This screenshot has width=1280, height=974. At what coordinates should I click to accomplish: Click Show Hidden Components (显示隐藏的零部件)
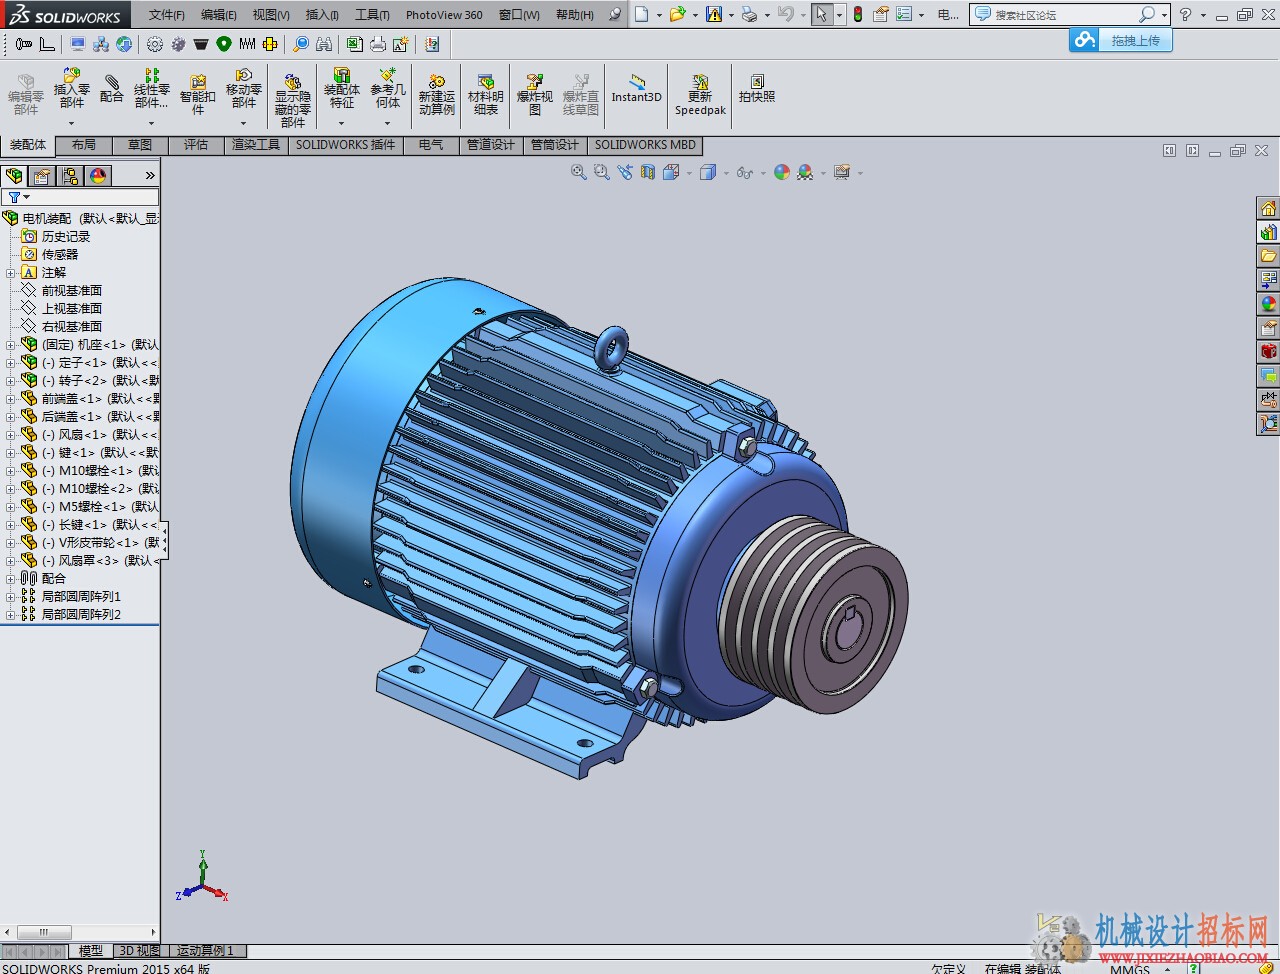coord(292,100)
